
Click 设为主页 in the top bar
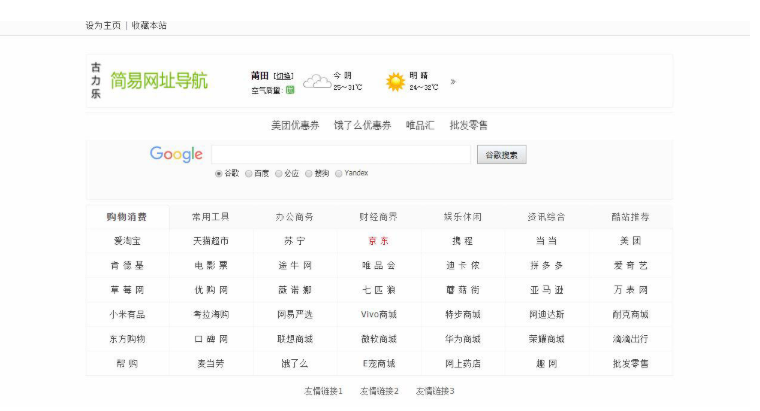[103, 25]
